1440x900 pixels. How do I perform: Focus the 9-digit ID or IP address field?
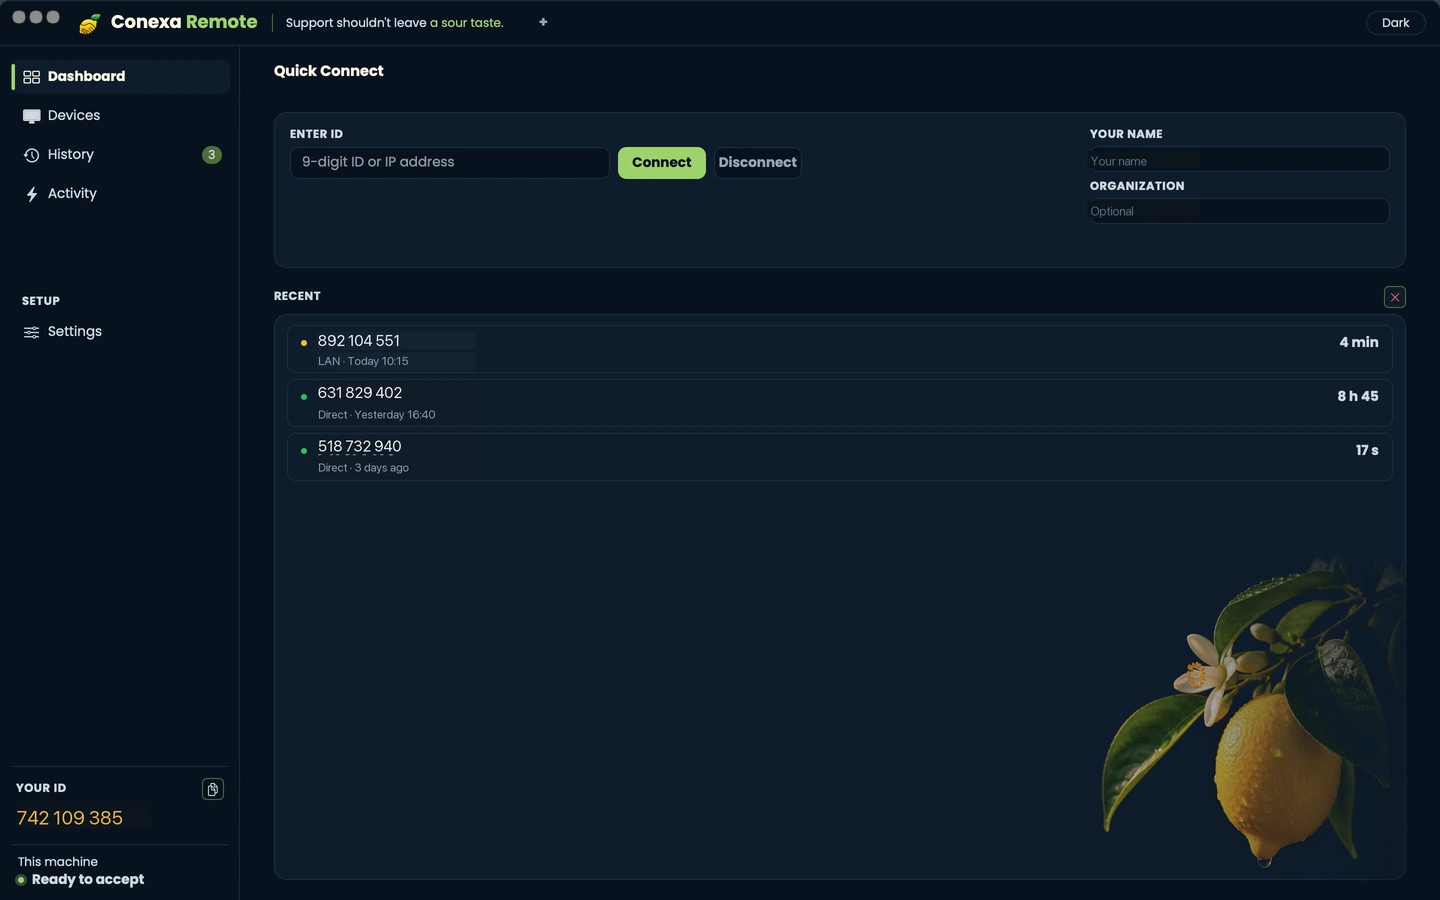[x=450, y=163]
